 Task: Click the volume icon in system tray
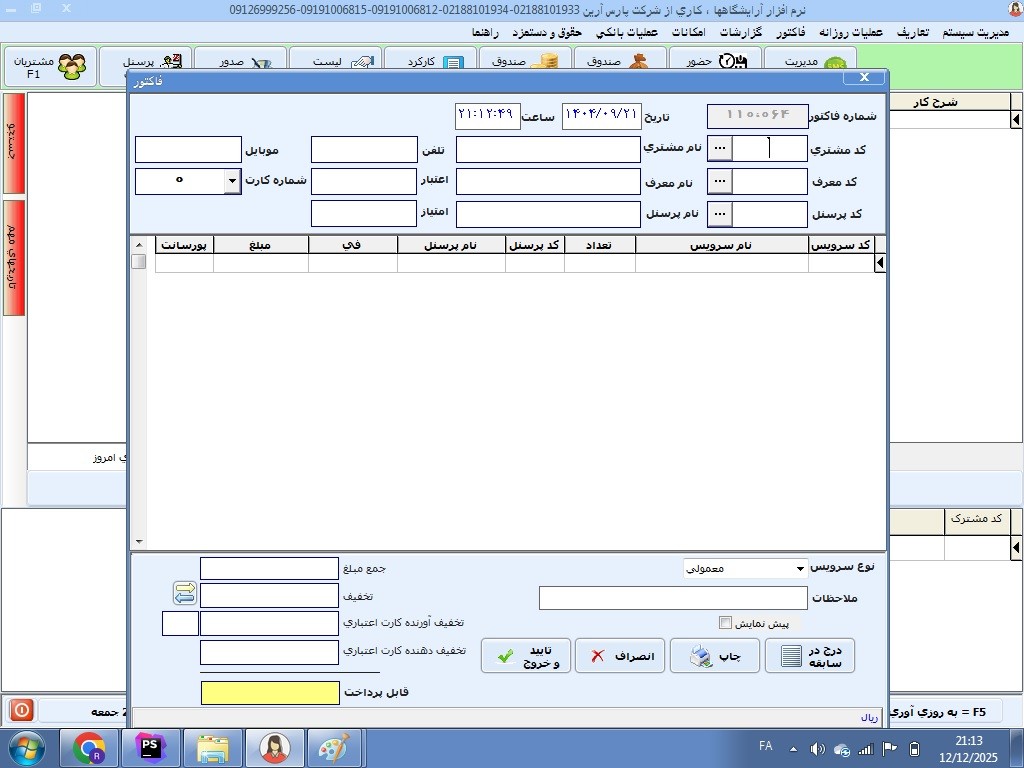(817, 749)
